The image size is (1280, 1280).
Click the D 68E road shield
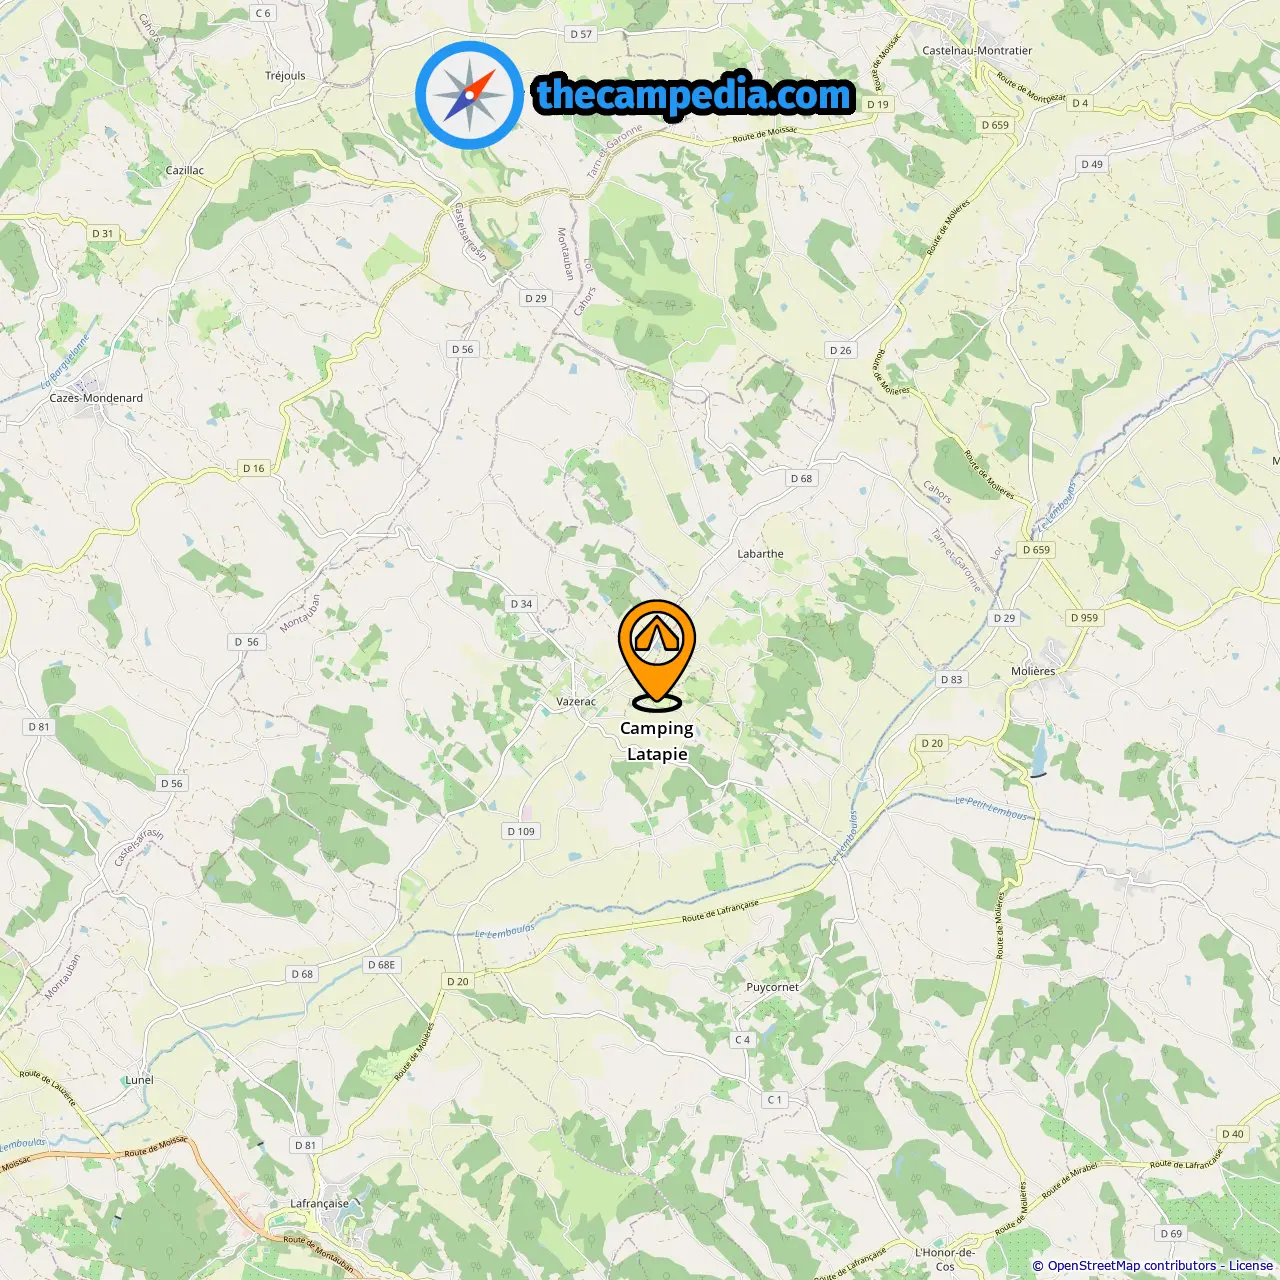(382, 965)
